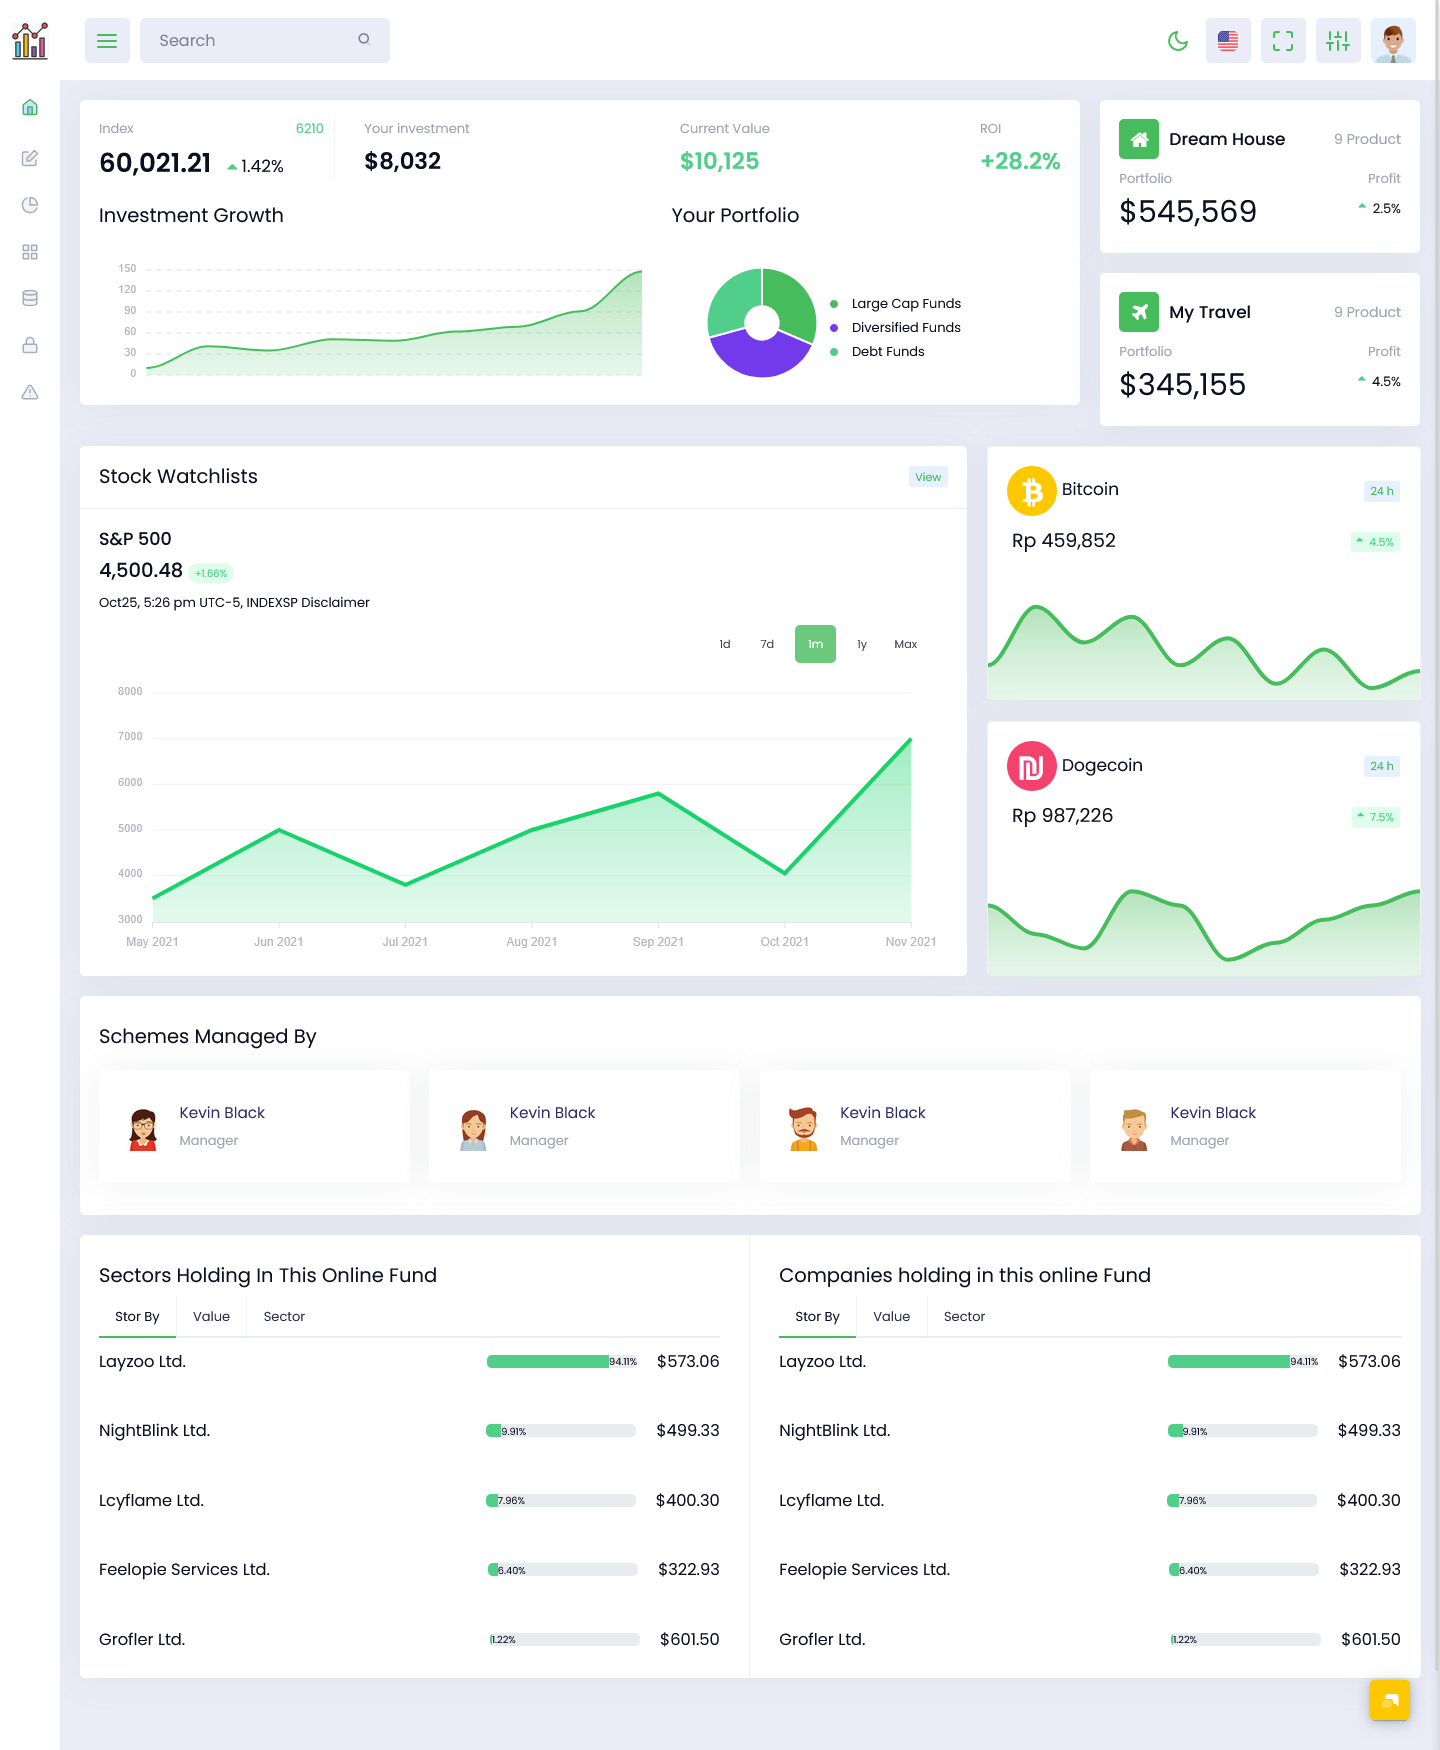Open Sector tab in Companies holding
Image resolution: width=1440 pixels, height=1750 pixels.
click(964, 1316)
